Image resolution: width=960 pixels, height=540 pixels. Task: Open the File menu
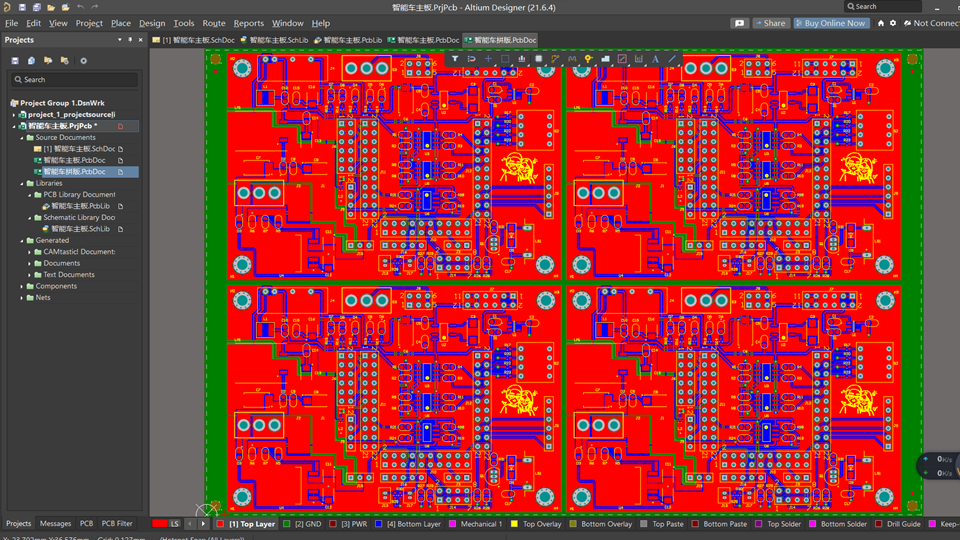pyautogui.click(x=12, y=23)
